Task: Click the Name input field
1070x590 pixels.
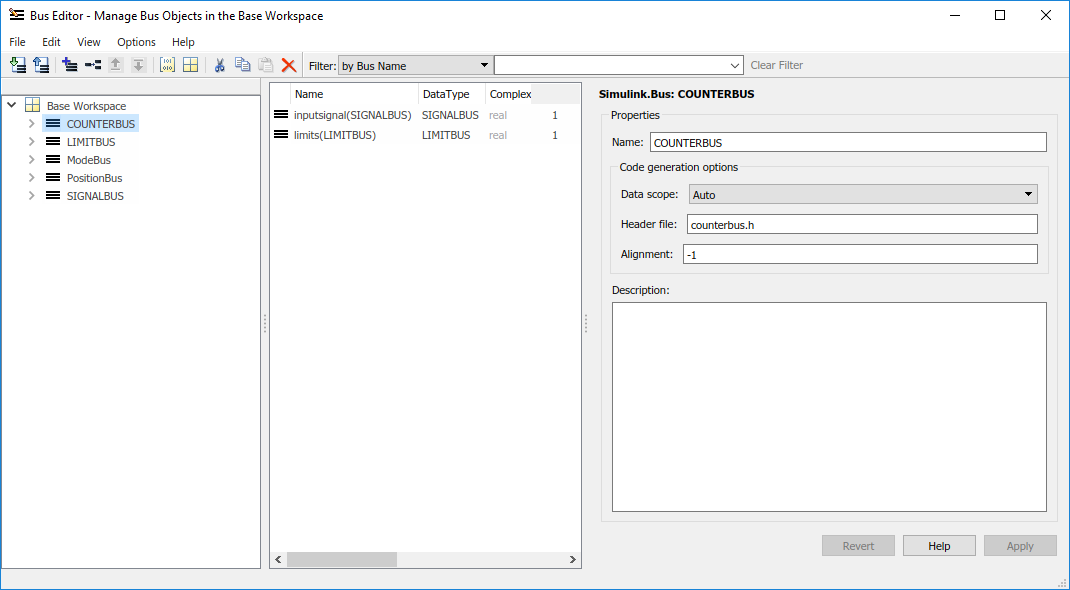Action: click(x=848, y=142)
